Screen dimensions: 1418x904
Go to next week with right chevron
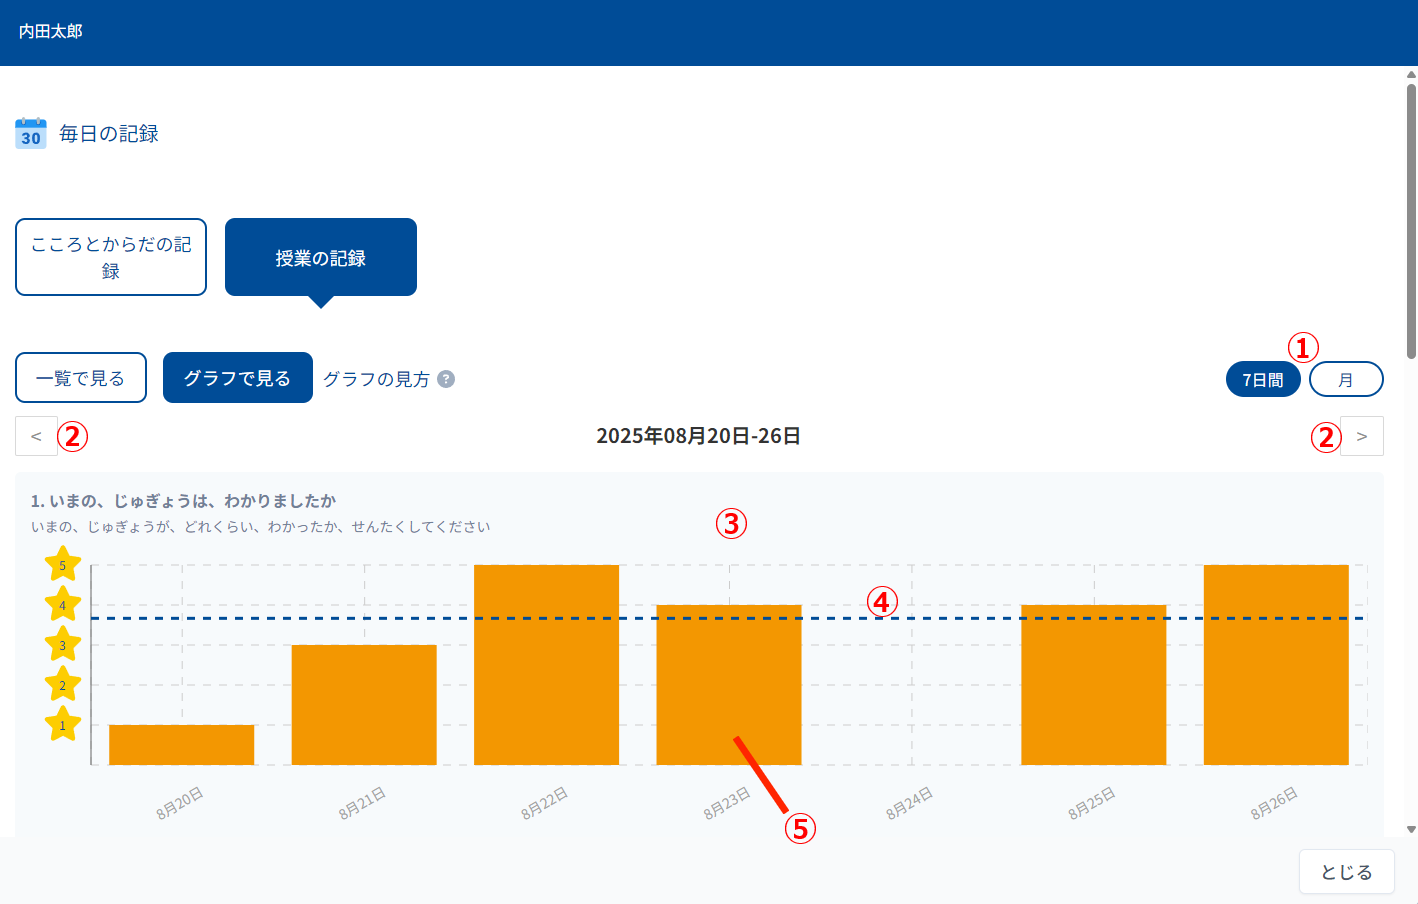1361,436
